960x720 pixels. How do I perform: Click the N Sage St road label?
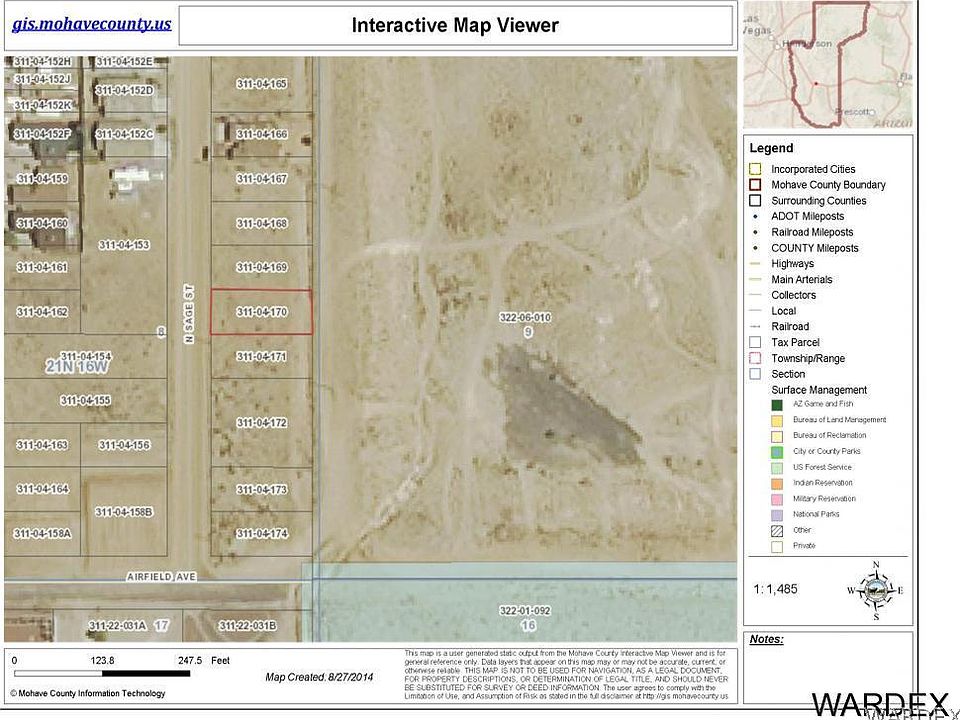point(188,315)
